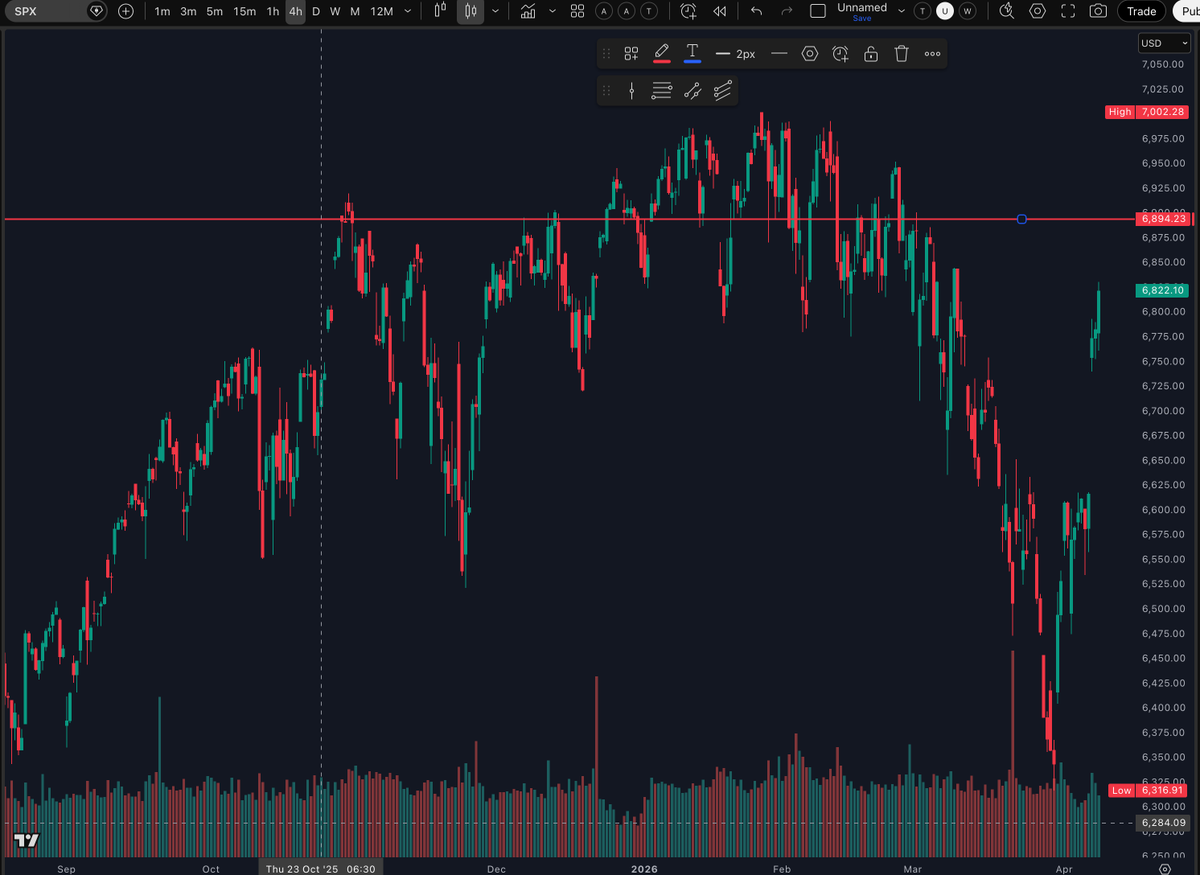The height and width of the screenshot is (875, 1200).
Task: Open quick search with the magnifier-lightning icon
Action: (x=1006, y=11)
